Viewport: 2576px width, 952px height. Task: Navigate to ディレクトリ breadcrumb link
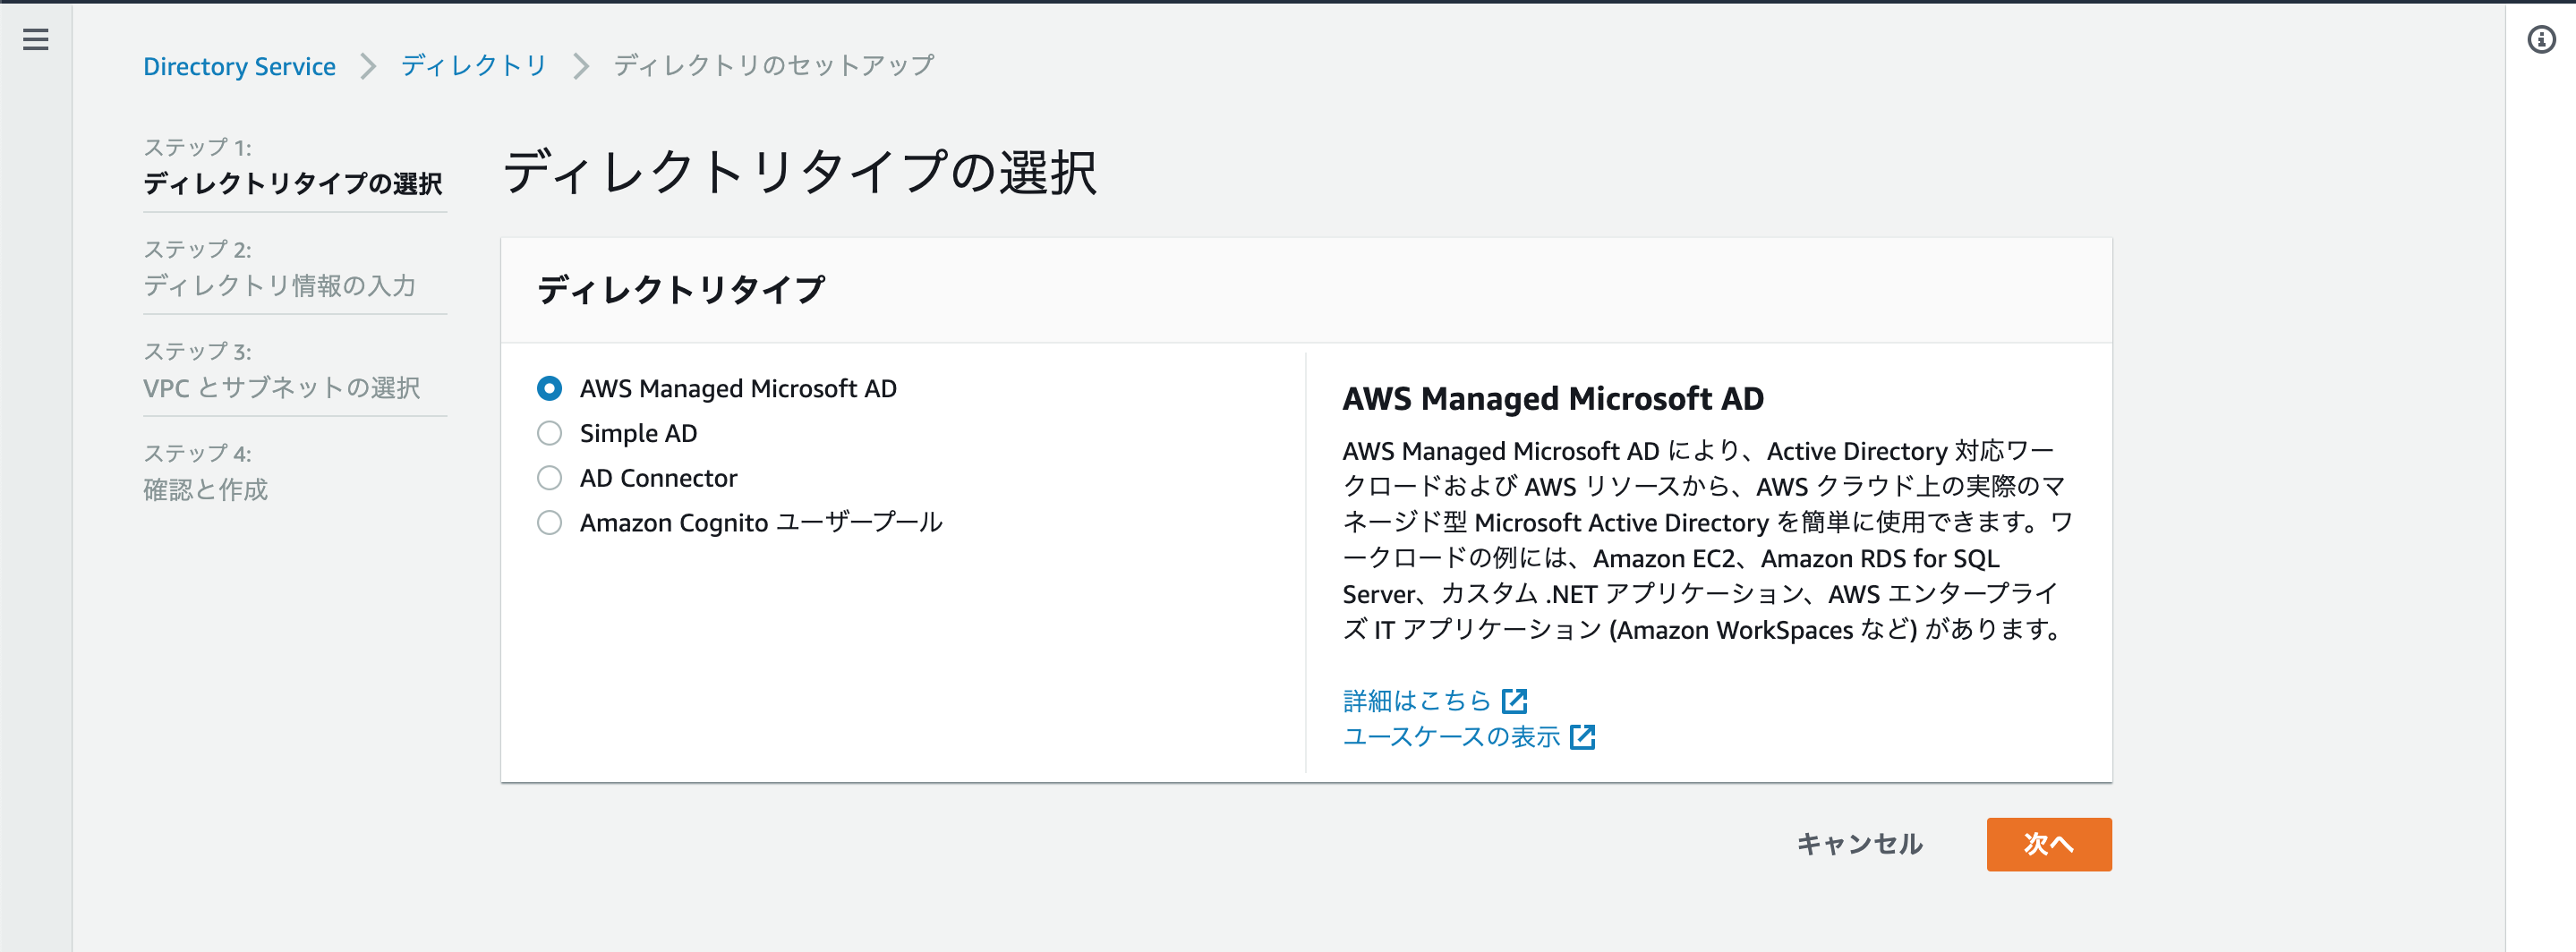tap(474, 66)
